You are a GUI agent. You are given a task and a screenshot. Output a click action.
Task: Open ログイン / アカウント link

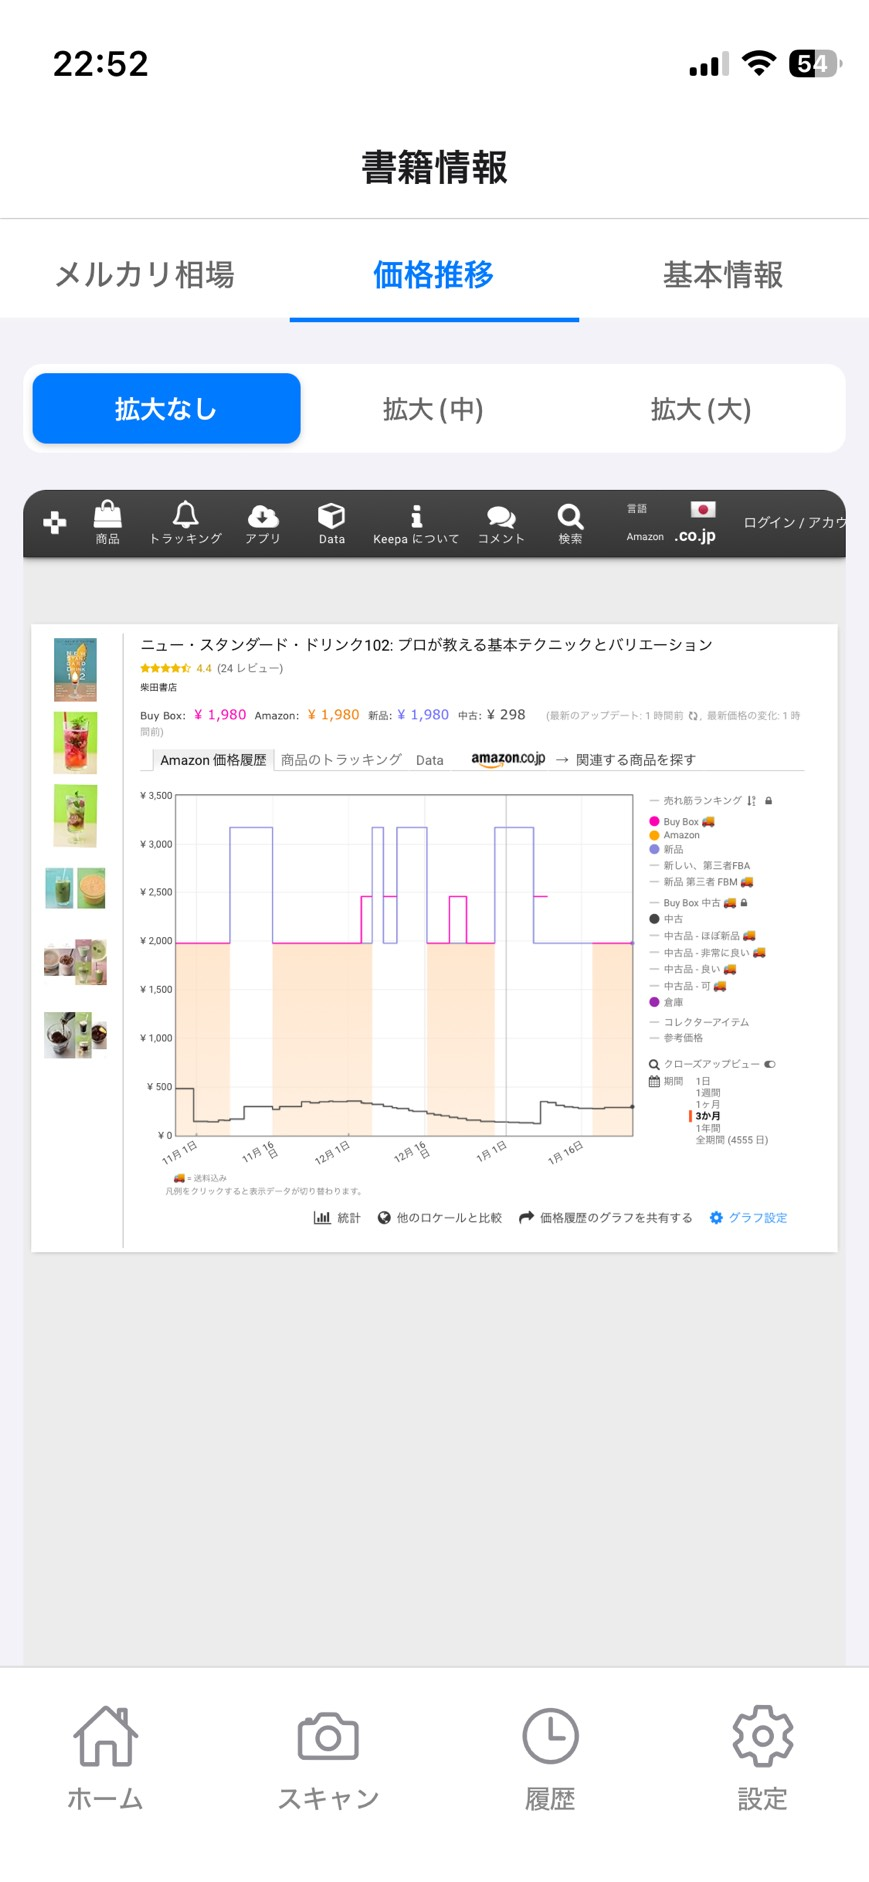click(794, 522)
